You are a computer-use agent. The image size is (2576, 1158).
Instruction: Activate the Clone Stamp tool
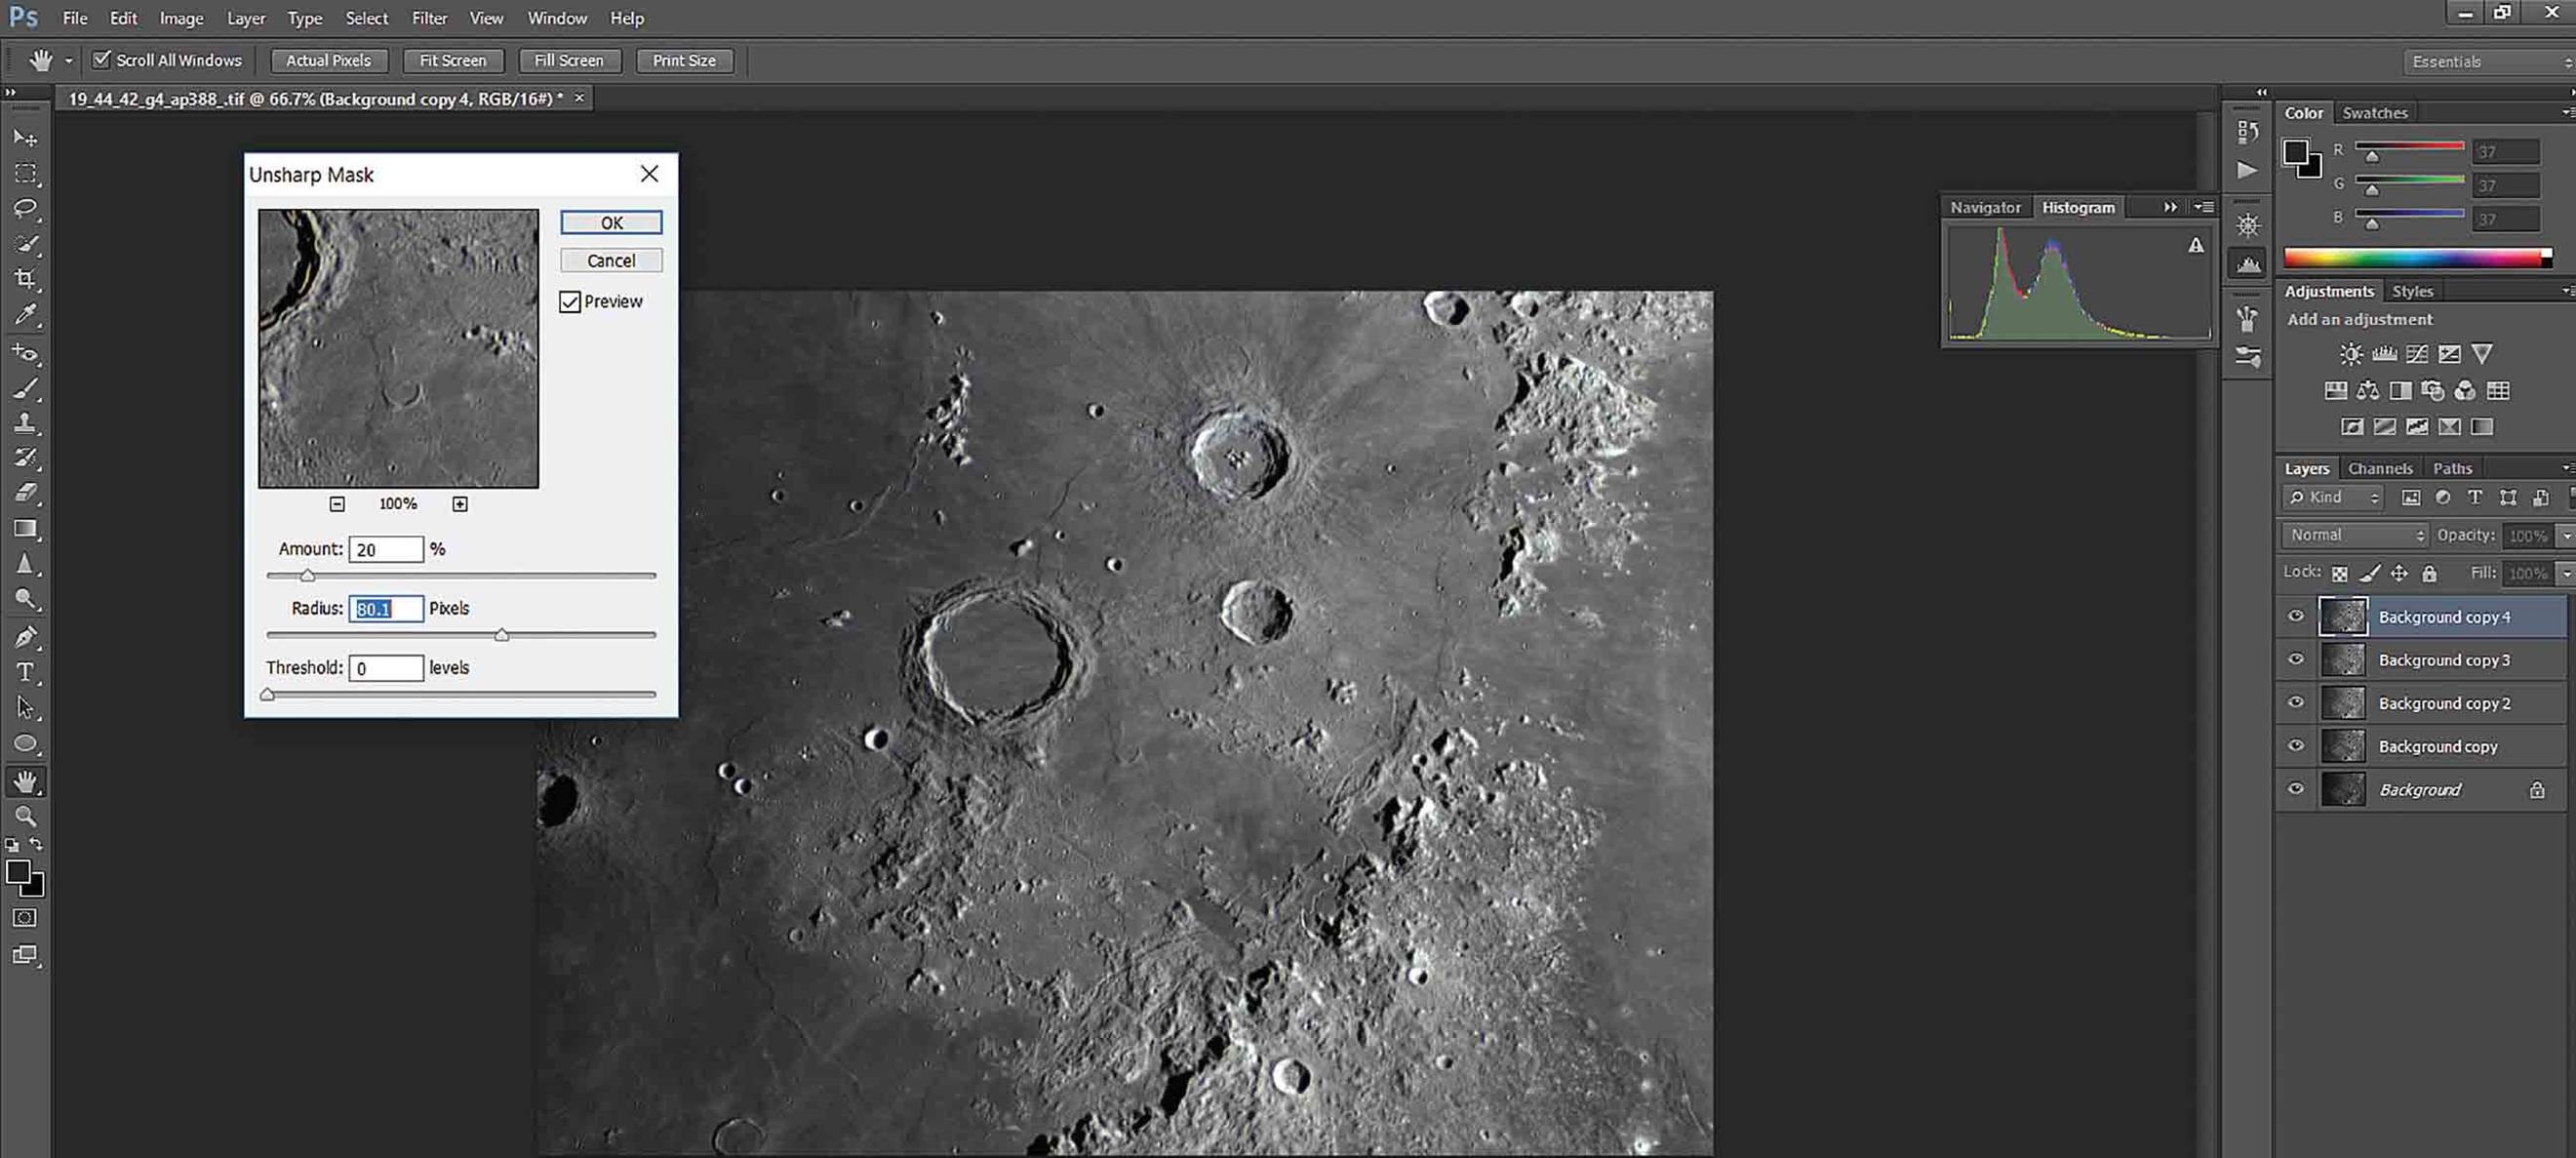25,422
